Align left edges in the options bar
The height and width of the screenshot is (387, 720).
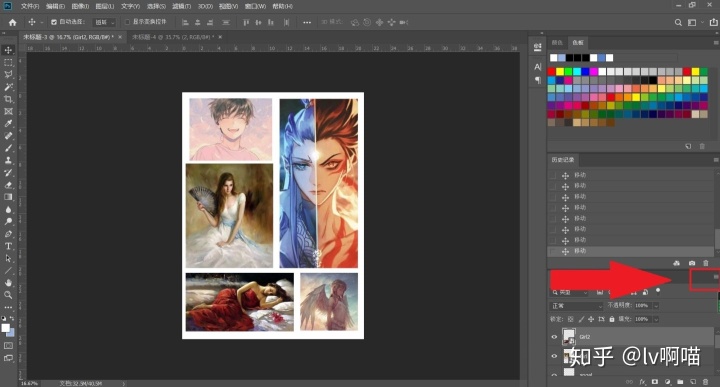tap(185, 22)
